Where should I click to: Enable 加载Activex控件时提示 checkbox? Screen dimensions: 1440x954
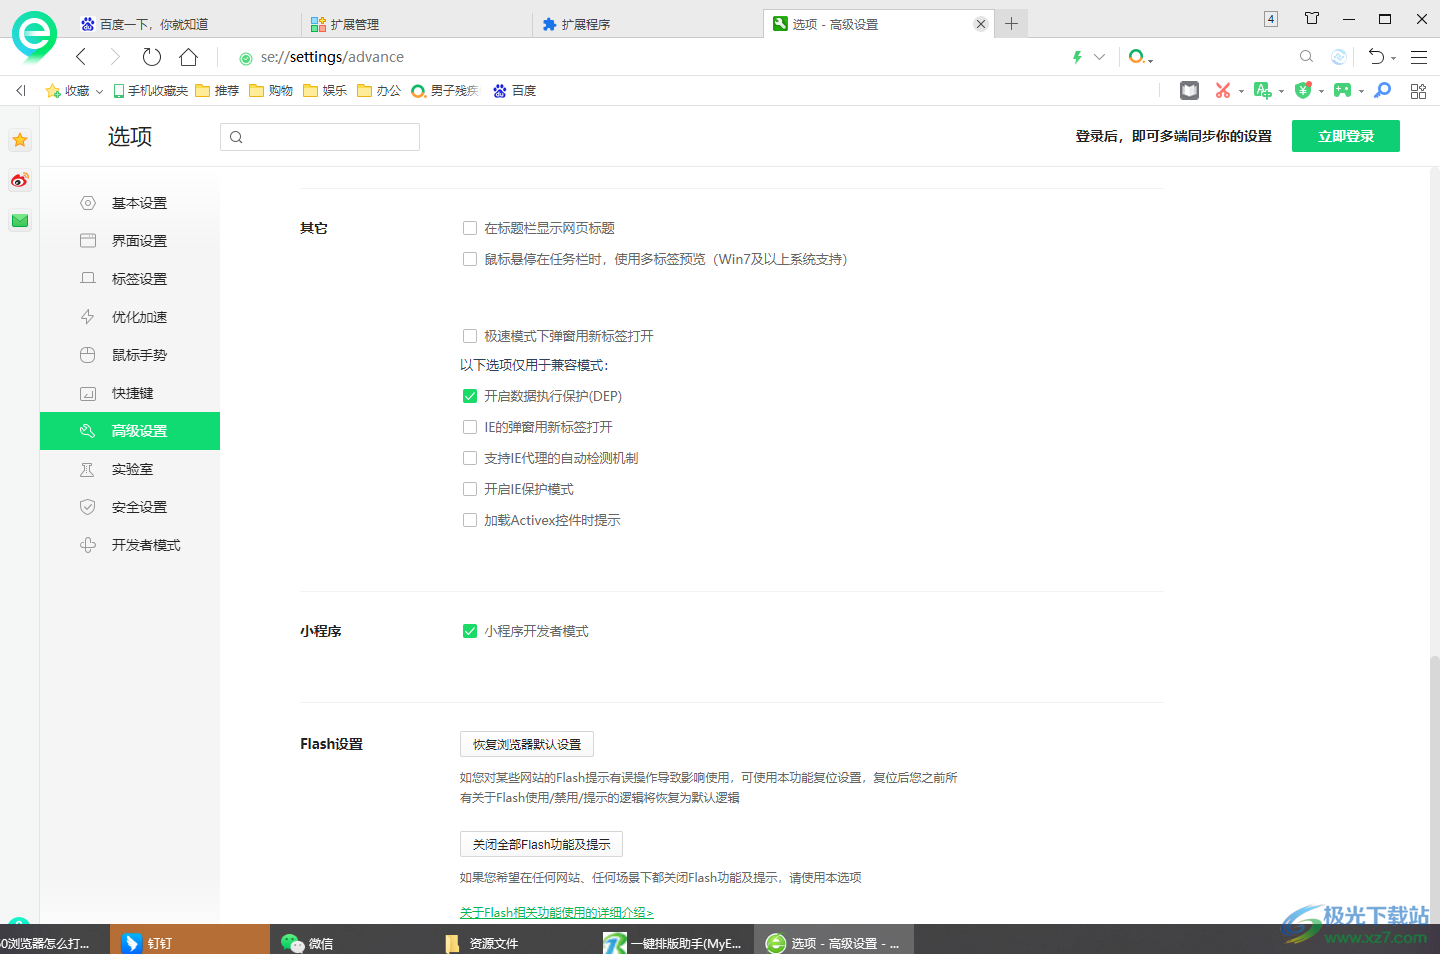[470, 520]
